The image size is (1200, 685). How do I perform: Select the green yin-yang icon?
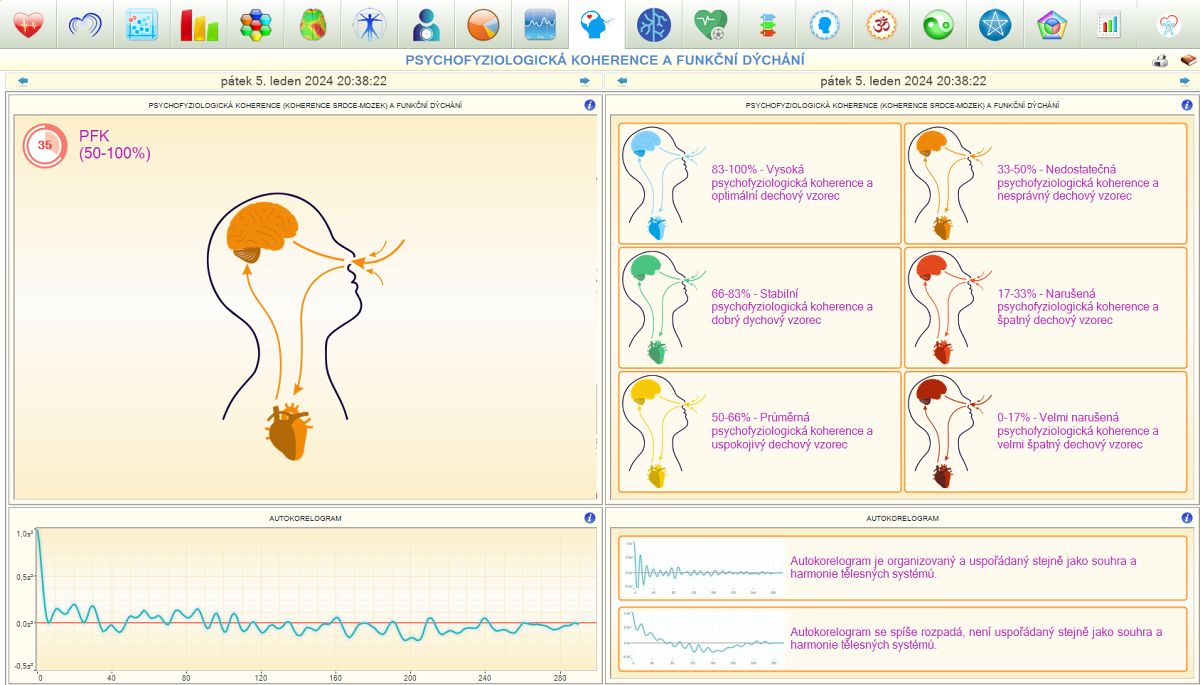[x=939, y=24]
